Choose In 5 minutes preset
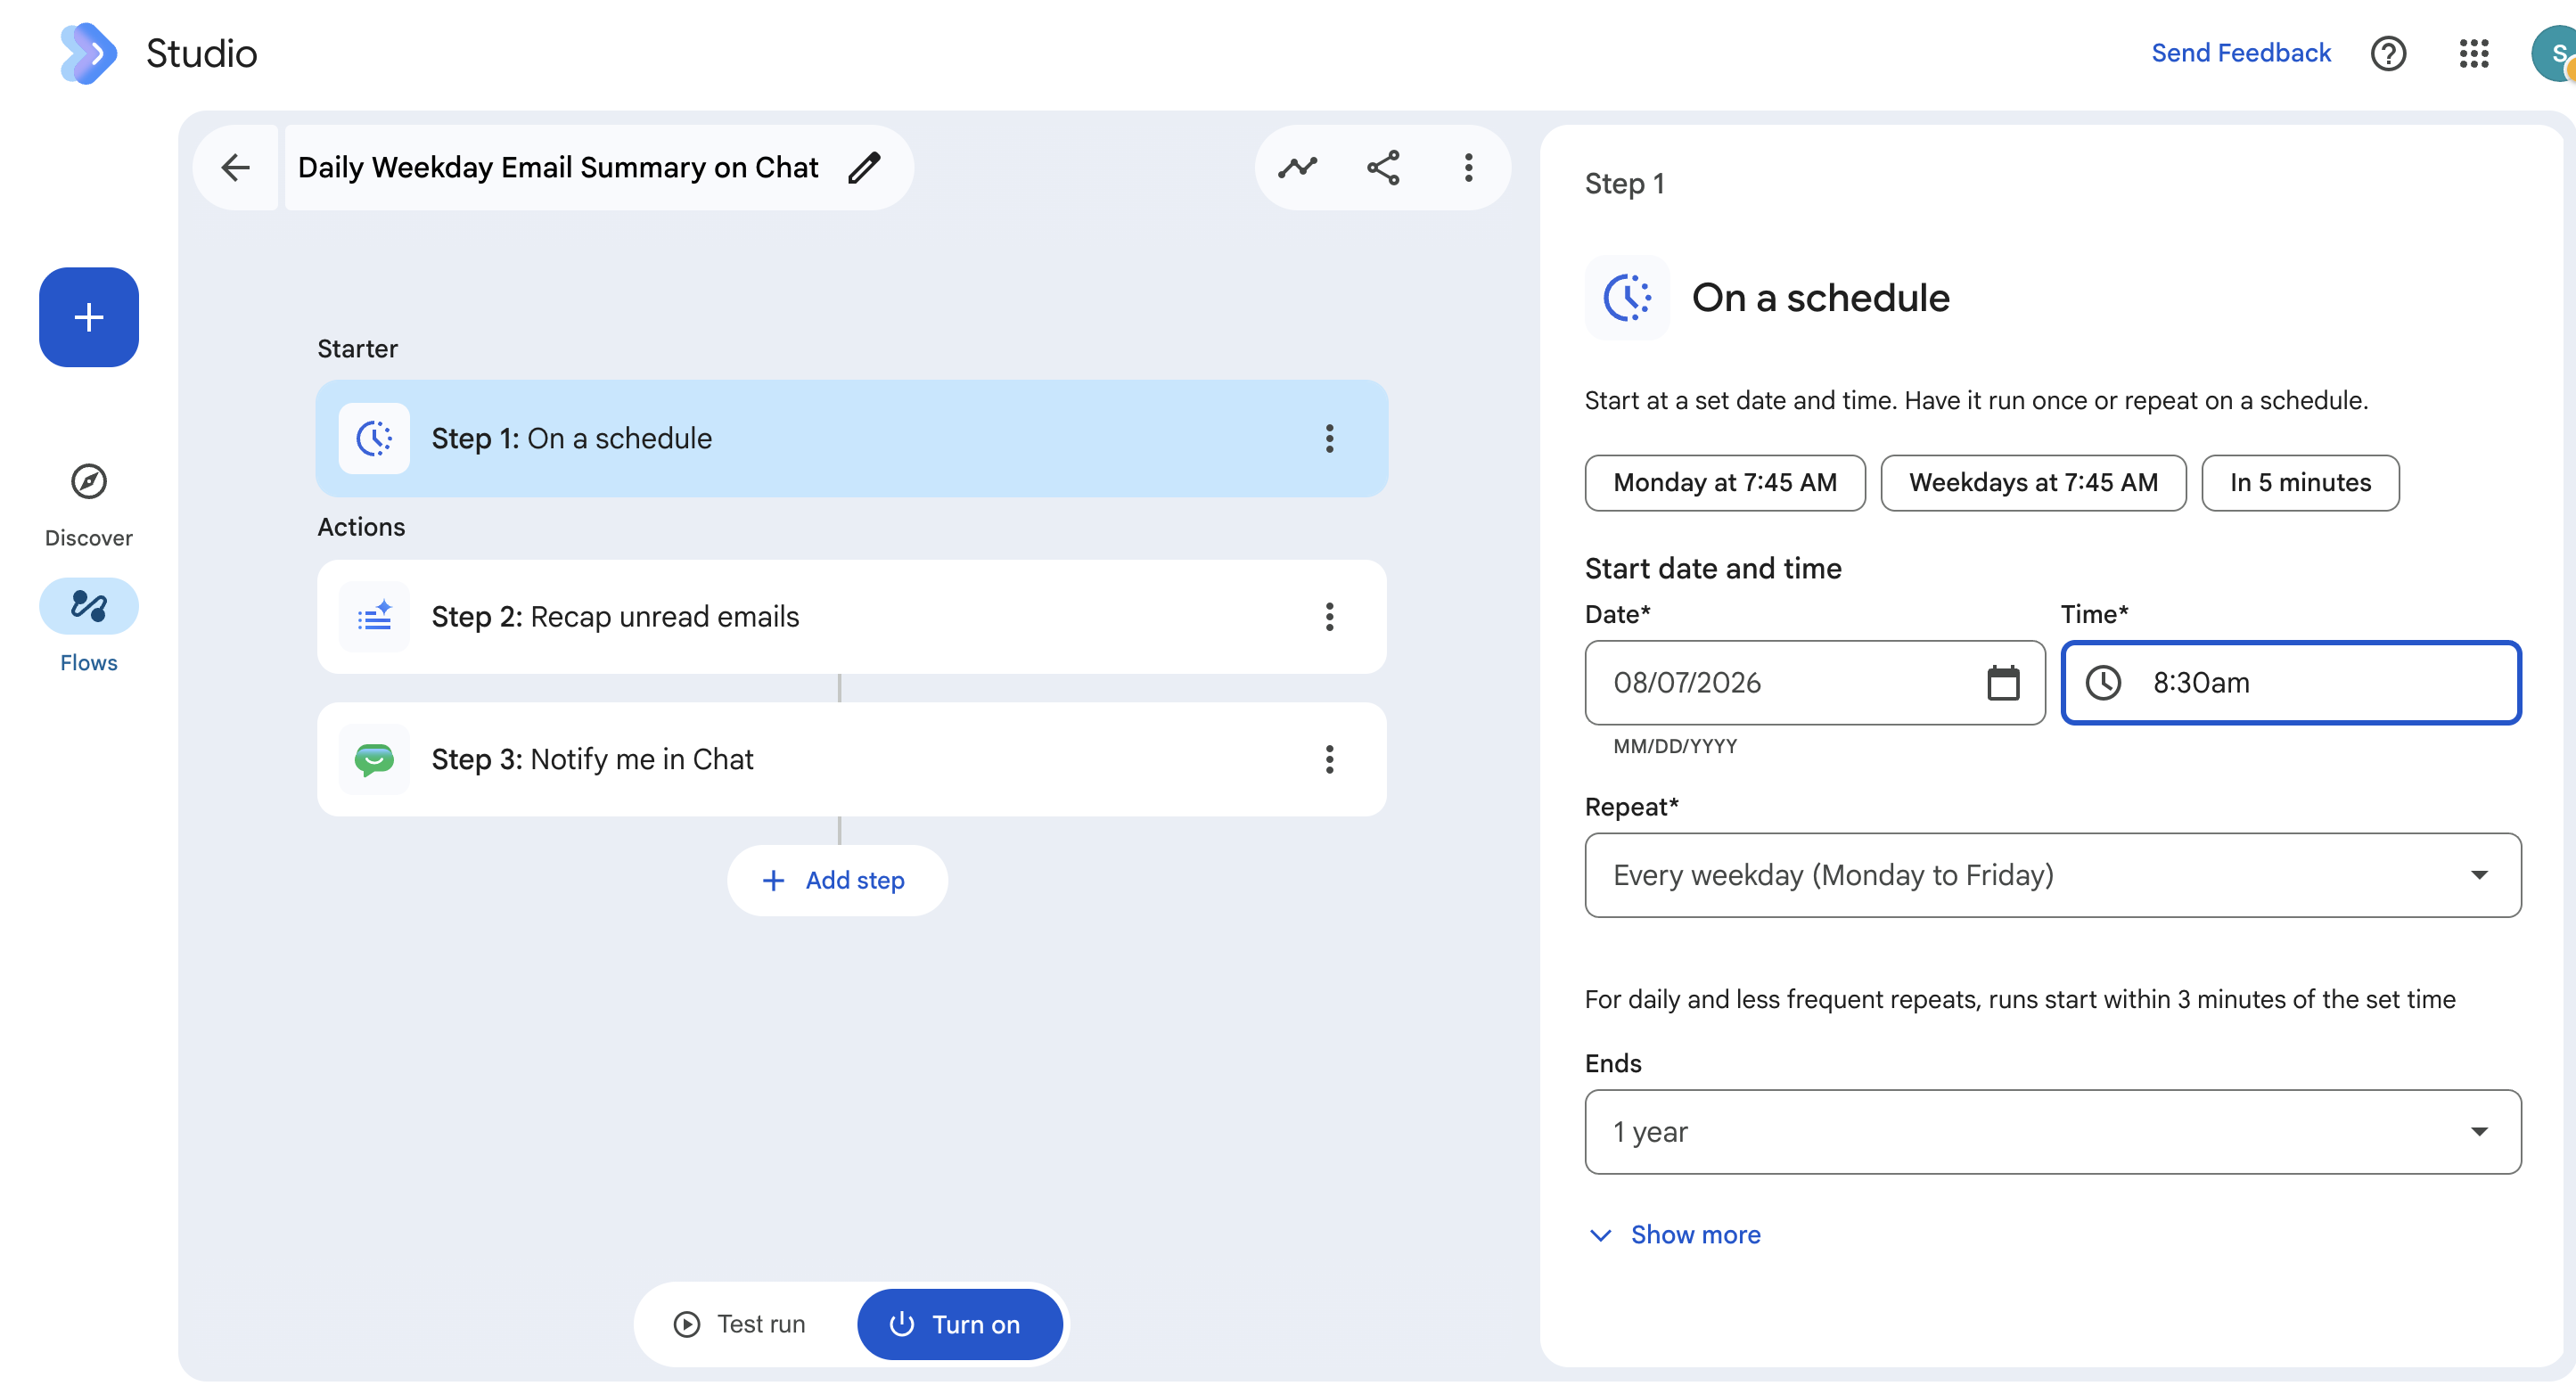Screen dimensions: 2576x1394 pyautogui.click(x=2300, y=483)
